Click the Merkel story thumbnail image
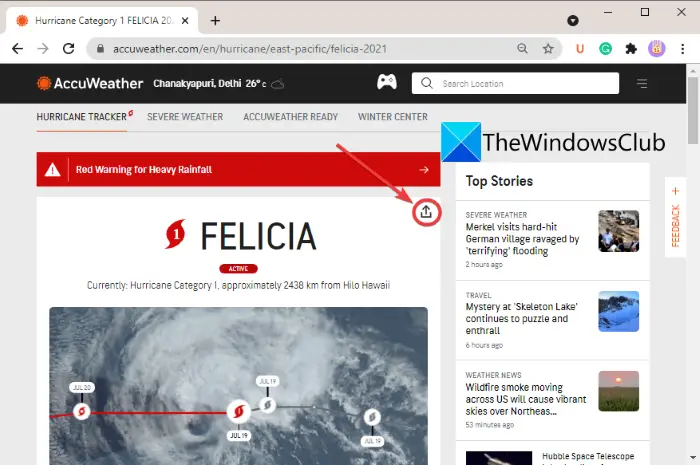The height and width of the screenshot is (465, 700). coord(619,231)
